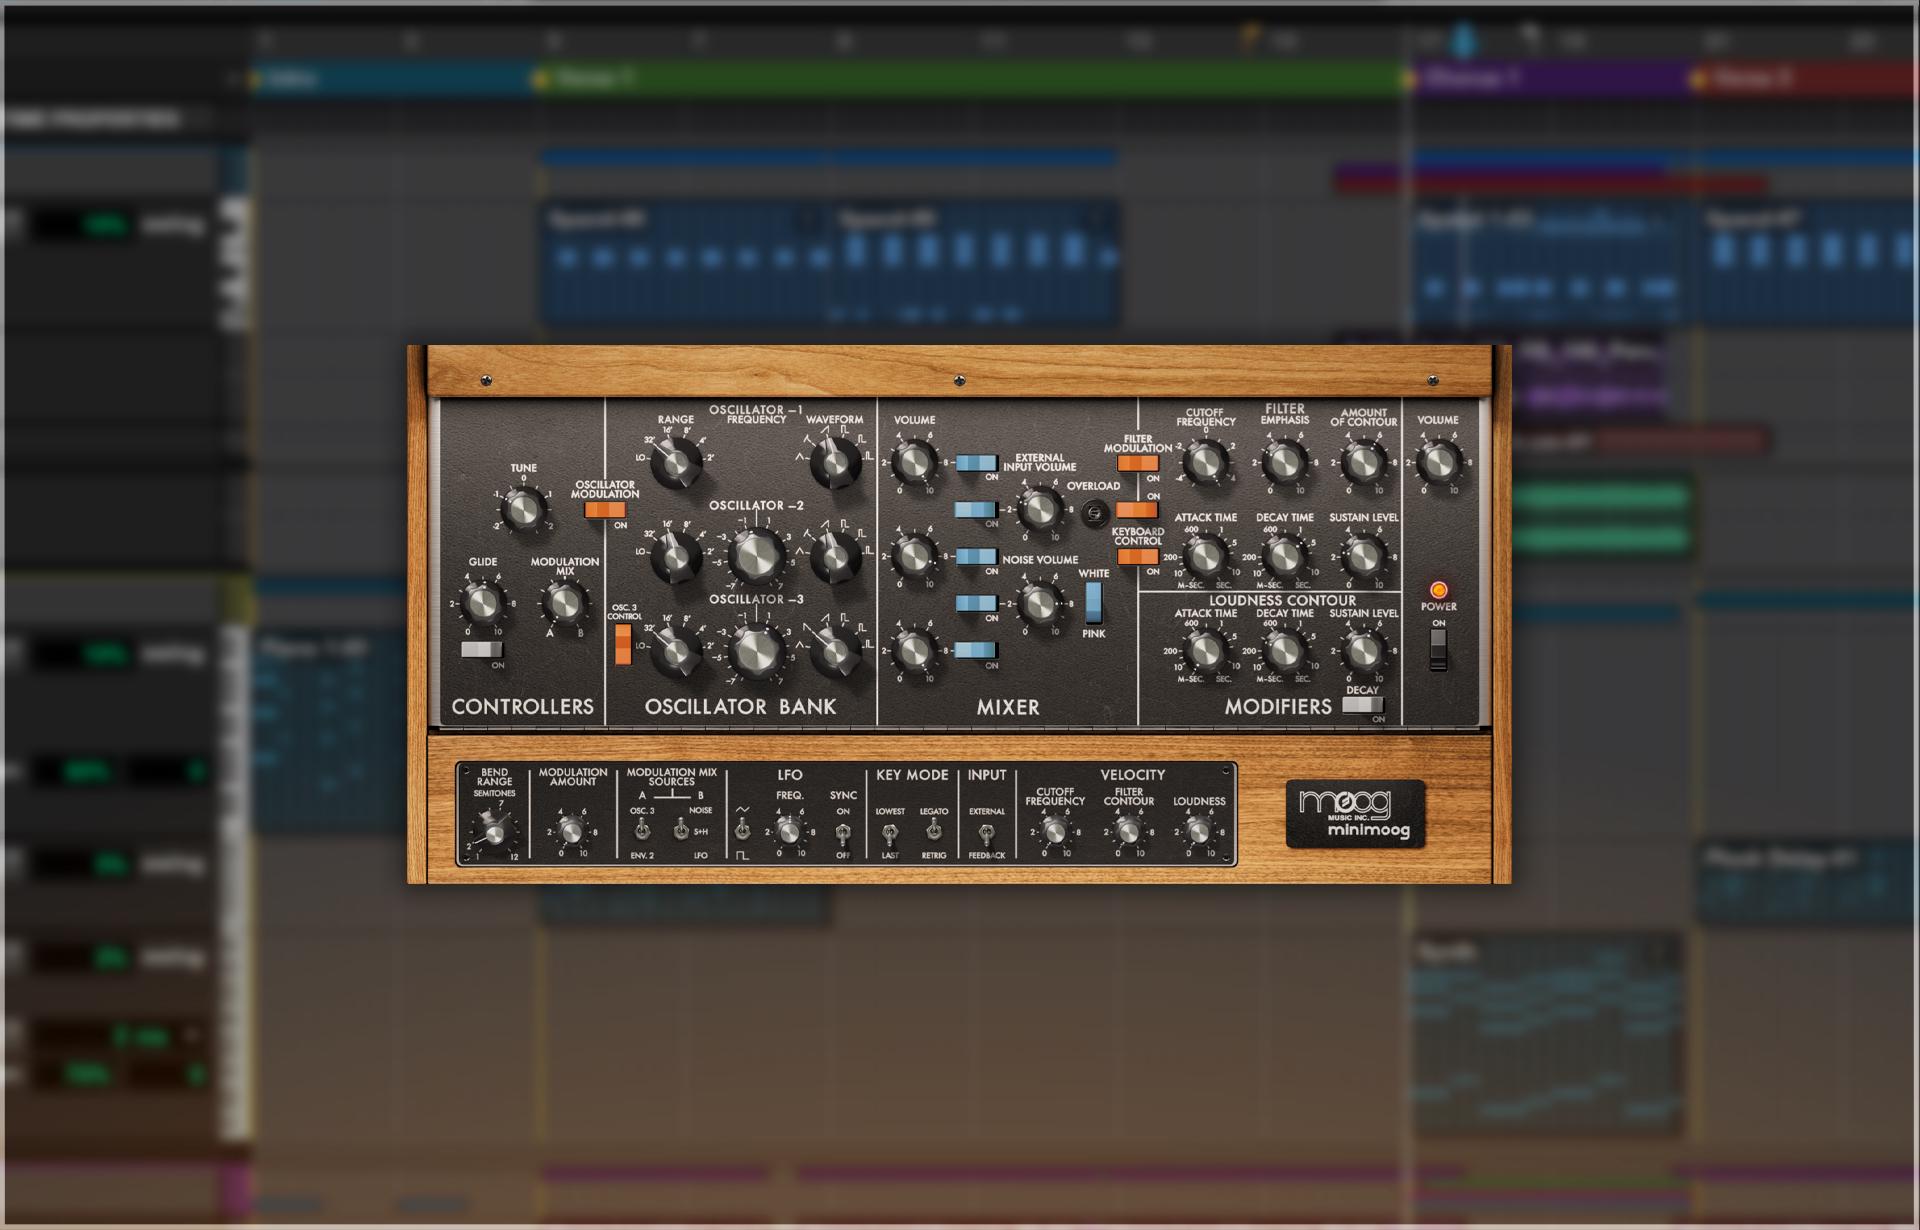This screenshot has height=1230, width=1920.
Task: Toggle the Oscillator Modulation switch
Action: click(x=604, y=510)
